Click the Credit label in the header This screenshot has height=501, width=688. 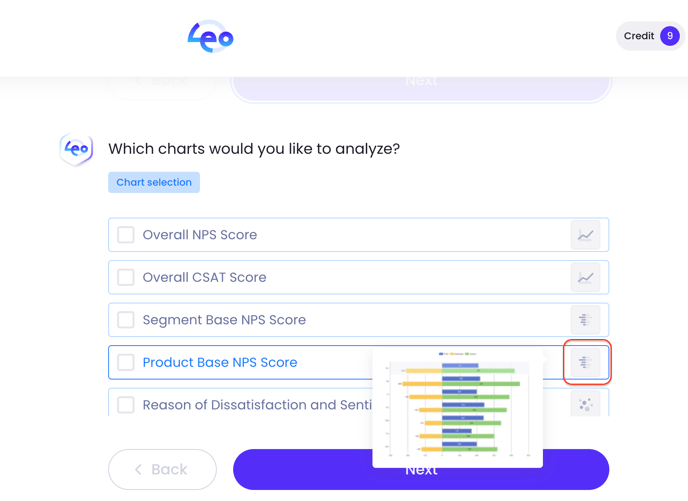point(639,36)
